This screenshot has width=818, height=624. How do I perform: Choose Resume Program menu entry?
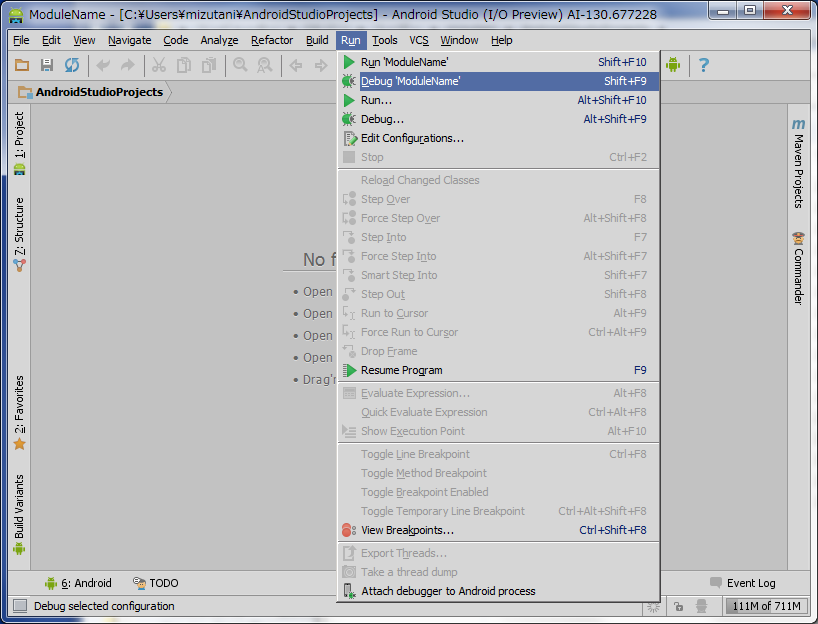(x=499, y=370)
